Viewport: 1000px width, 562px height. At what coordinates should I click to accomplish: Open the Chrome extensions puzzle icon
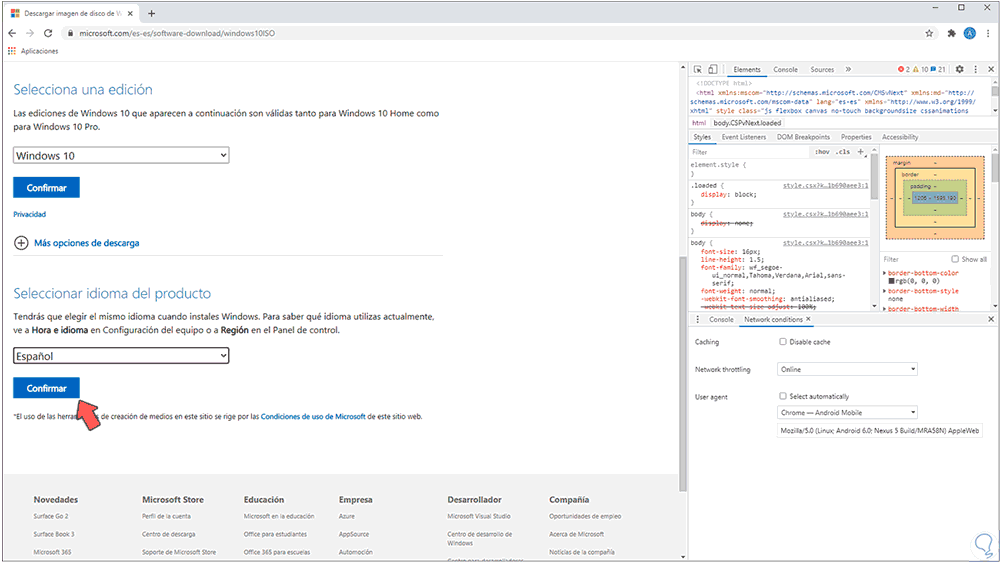click(x=951, y=32)
